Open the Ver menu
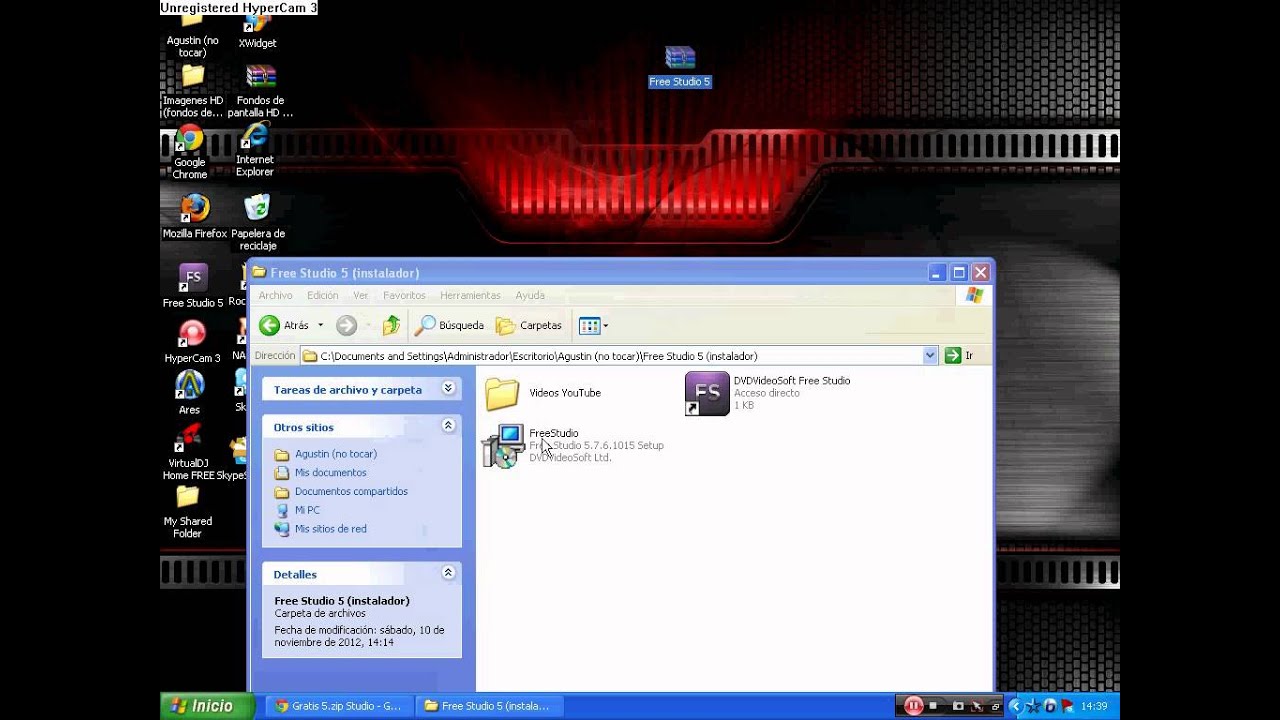Viewport: 1280px width, 720px height. point(361,295)
